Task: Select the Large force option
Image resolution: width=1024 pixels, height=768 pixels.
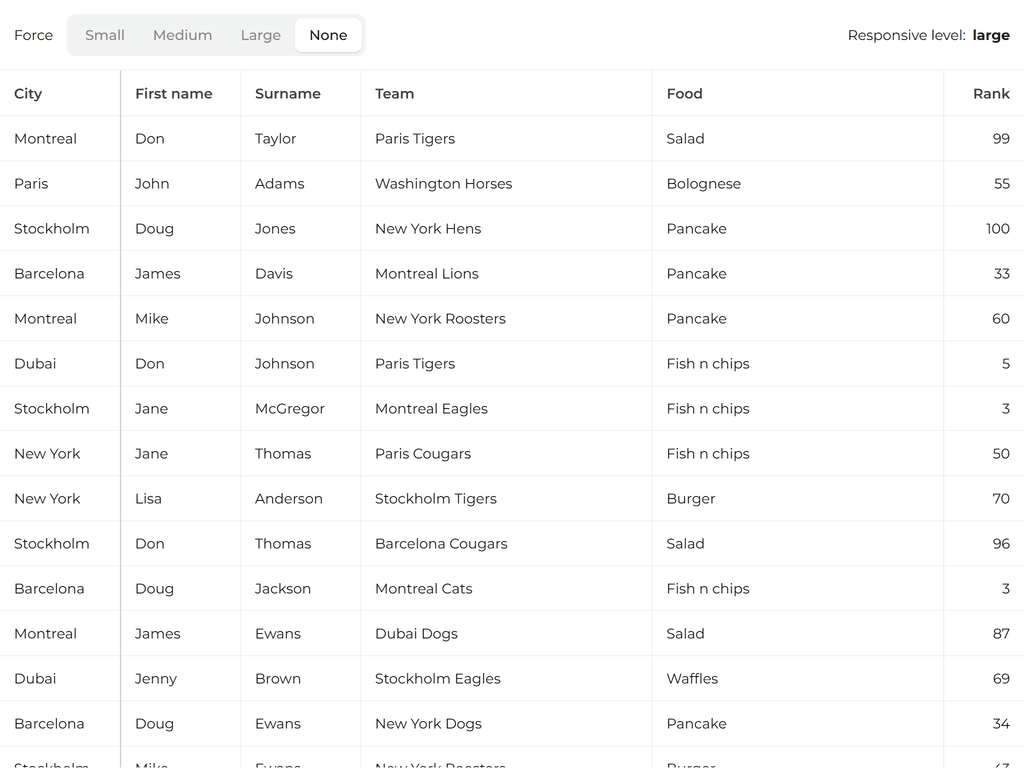Action: pyautogui.click(x=260, y=35)
